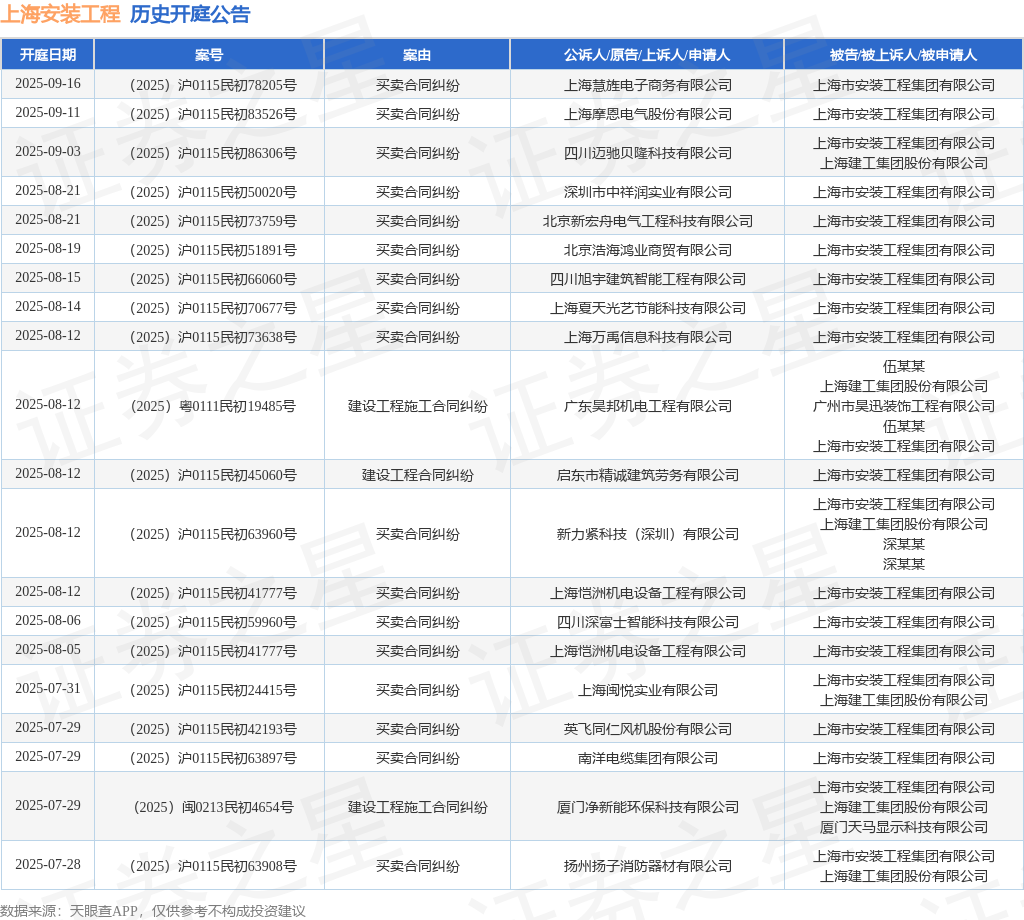This screenshot has width=1024, height=920.
Task: Click plaintiff 南洋电缆集团有限公司
Action: (647, 759)
